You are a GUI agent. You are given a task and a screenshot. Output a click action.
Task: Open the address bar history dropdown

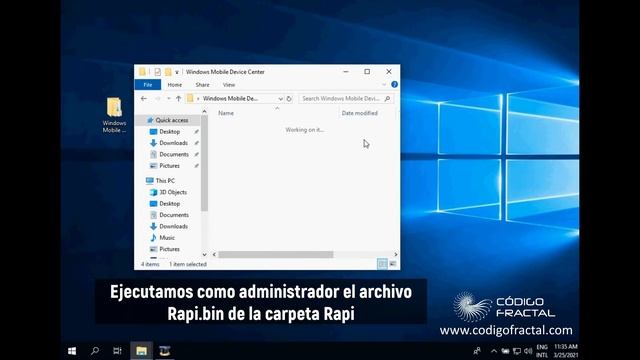280,99
